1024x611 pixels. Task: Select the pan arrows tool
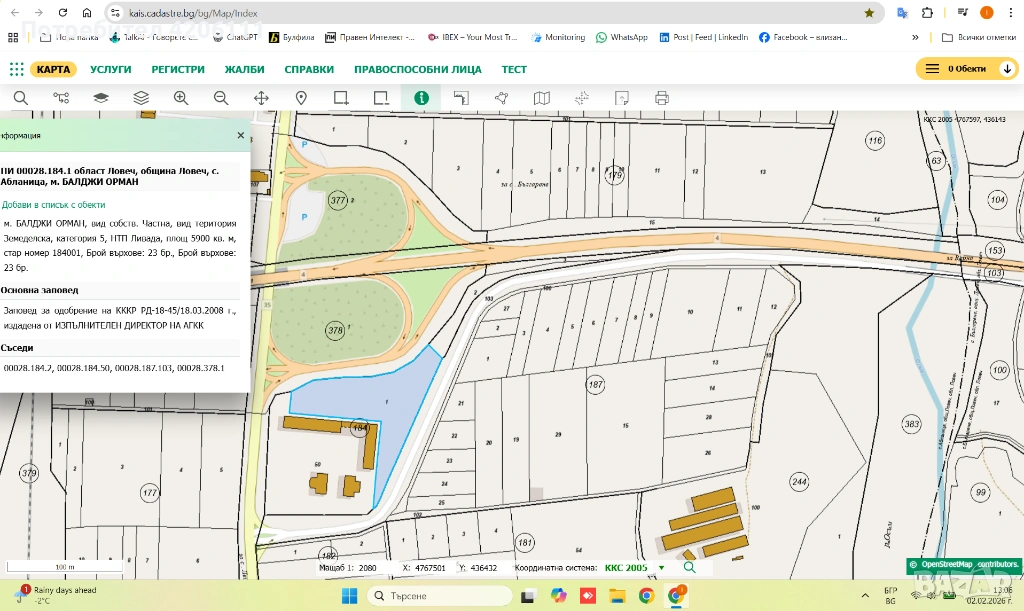[x=261, y=98]
